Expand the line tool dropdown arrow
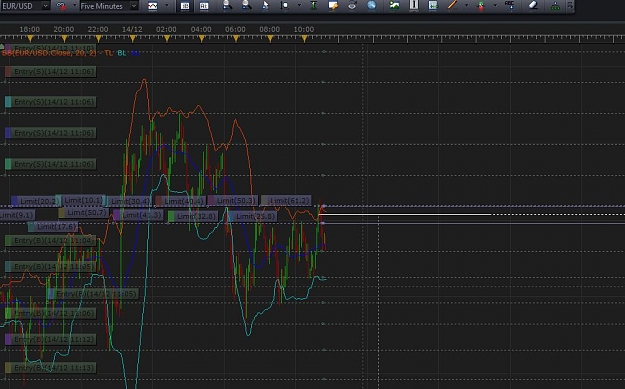Image resolution: width=625 pixels, height=389 pixels. (x=466, y=6)
